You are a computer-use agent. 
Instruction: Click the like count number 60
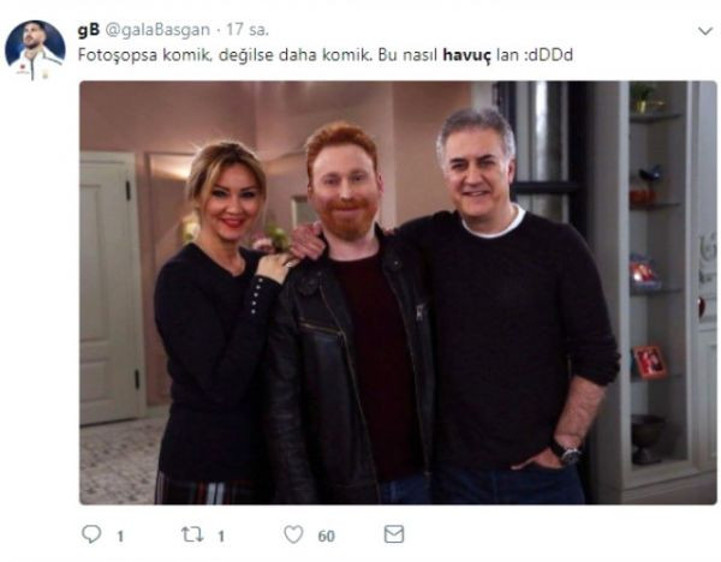(x=326, y=536)
